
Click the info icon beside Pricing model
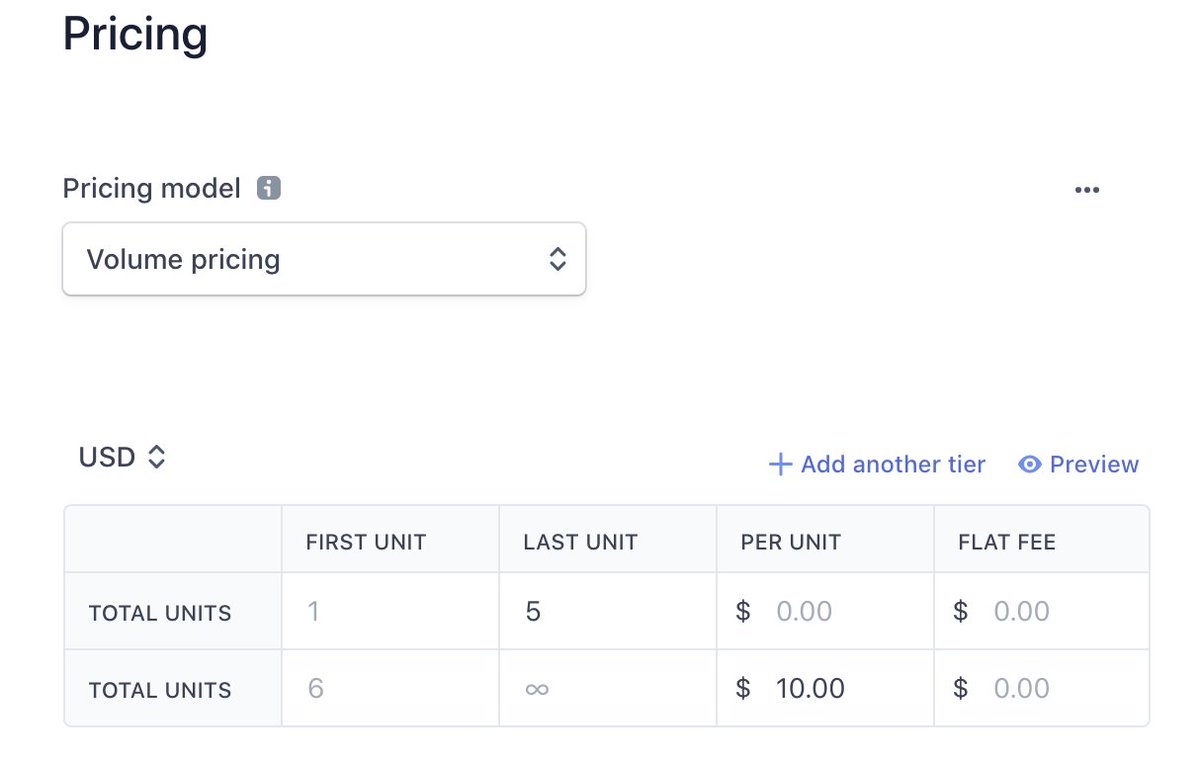point(268,188)
